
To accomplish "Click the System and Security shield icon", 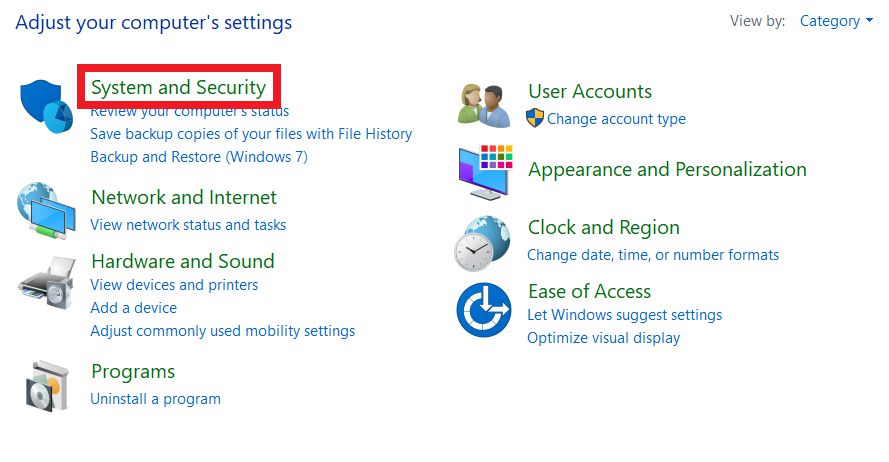I will click(x=46, y=105).
